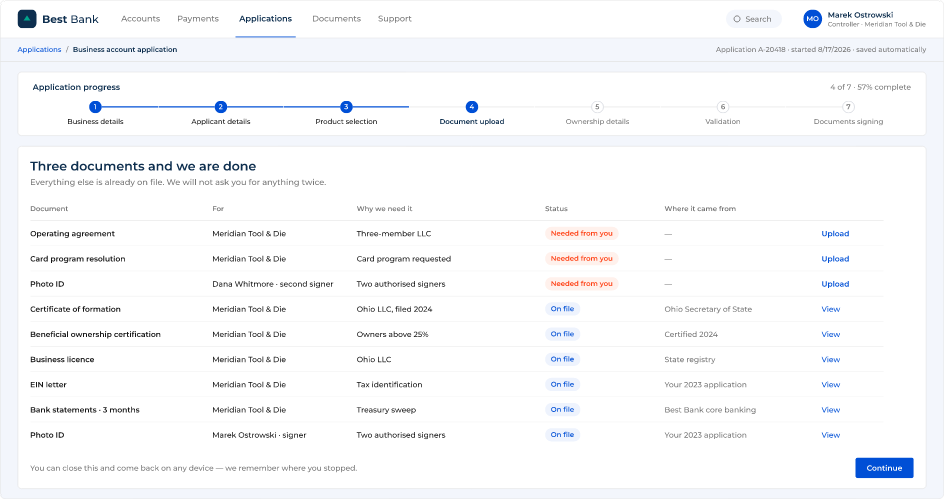
Task: Open the MO user avatar
Action: click(x=812, y=19)
